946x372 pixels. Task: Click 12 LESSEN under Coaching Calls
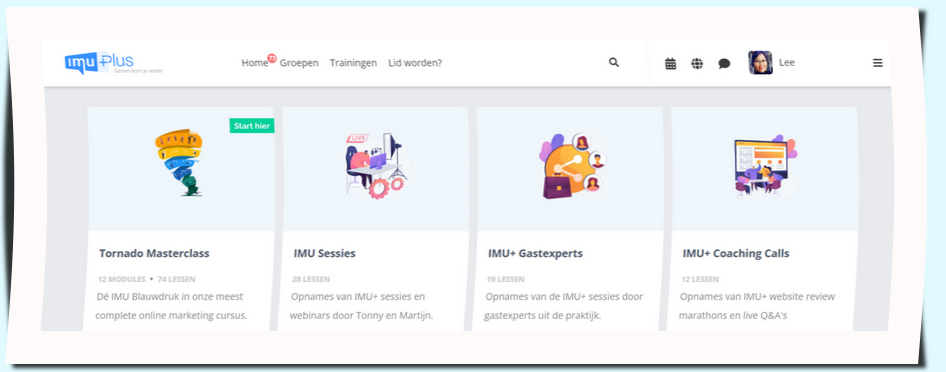(700, 279)
